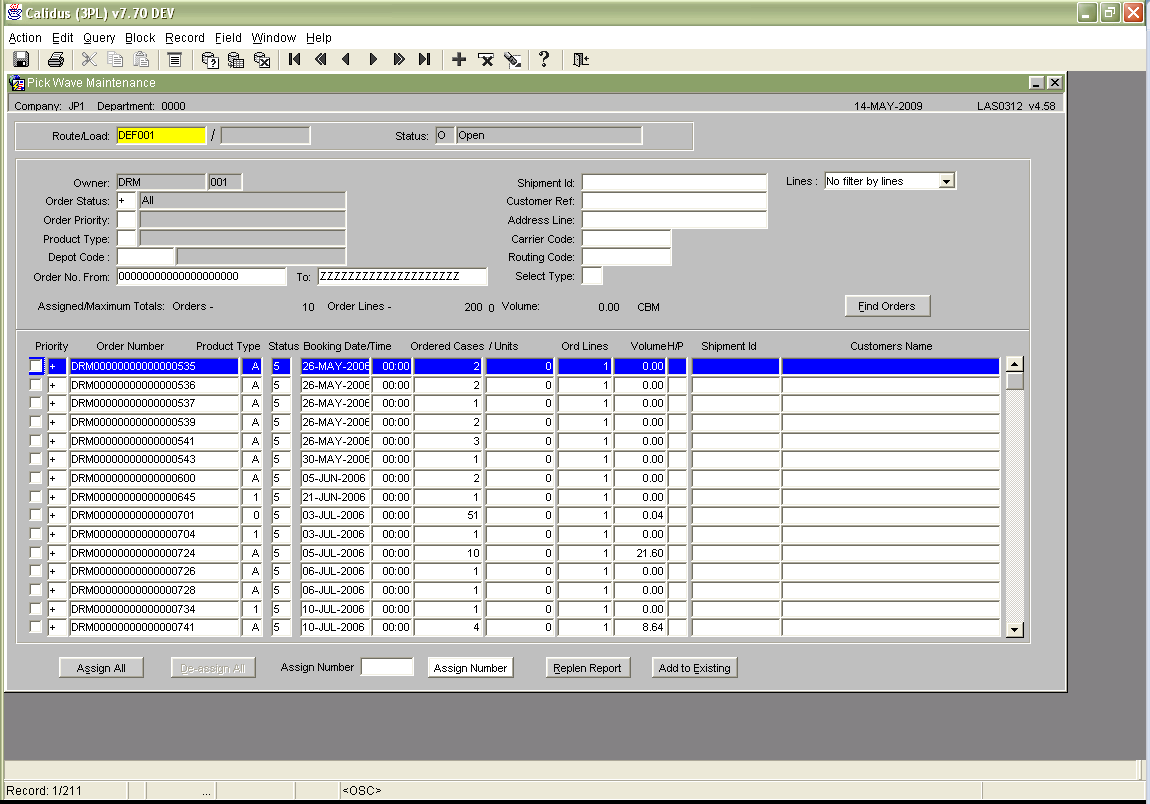This screenshot has height=804, width=1150.
Task: Click the Execute Query database icon
Action: tap(235, 59)
